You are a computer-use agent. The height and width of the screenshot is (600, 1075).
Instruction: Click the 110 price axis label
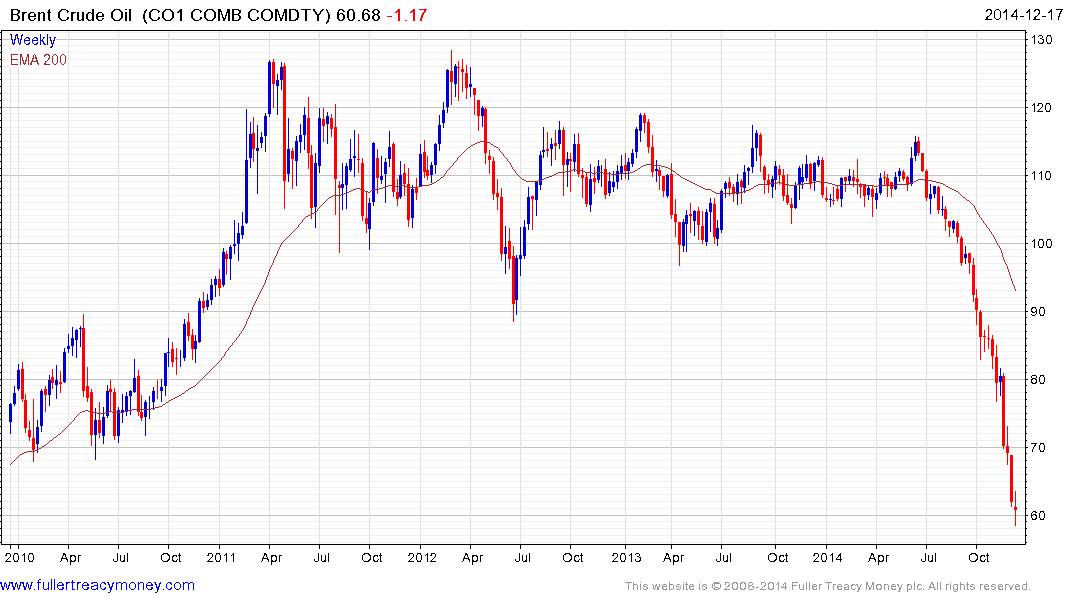click(1041, 176)
